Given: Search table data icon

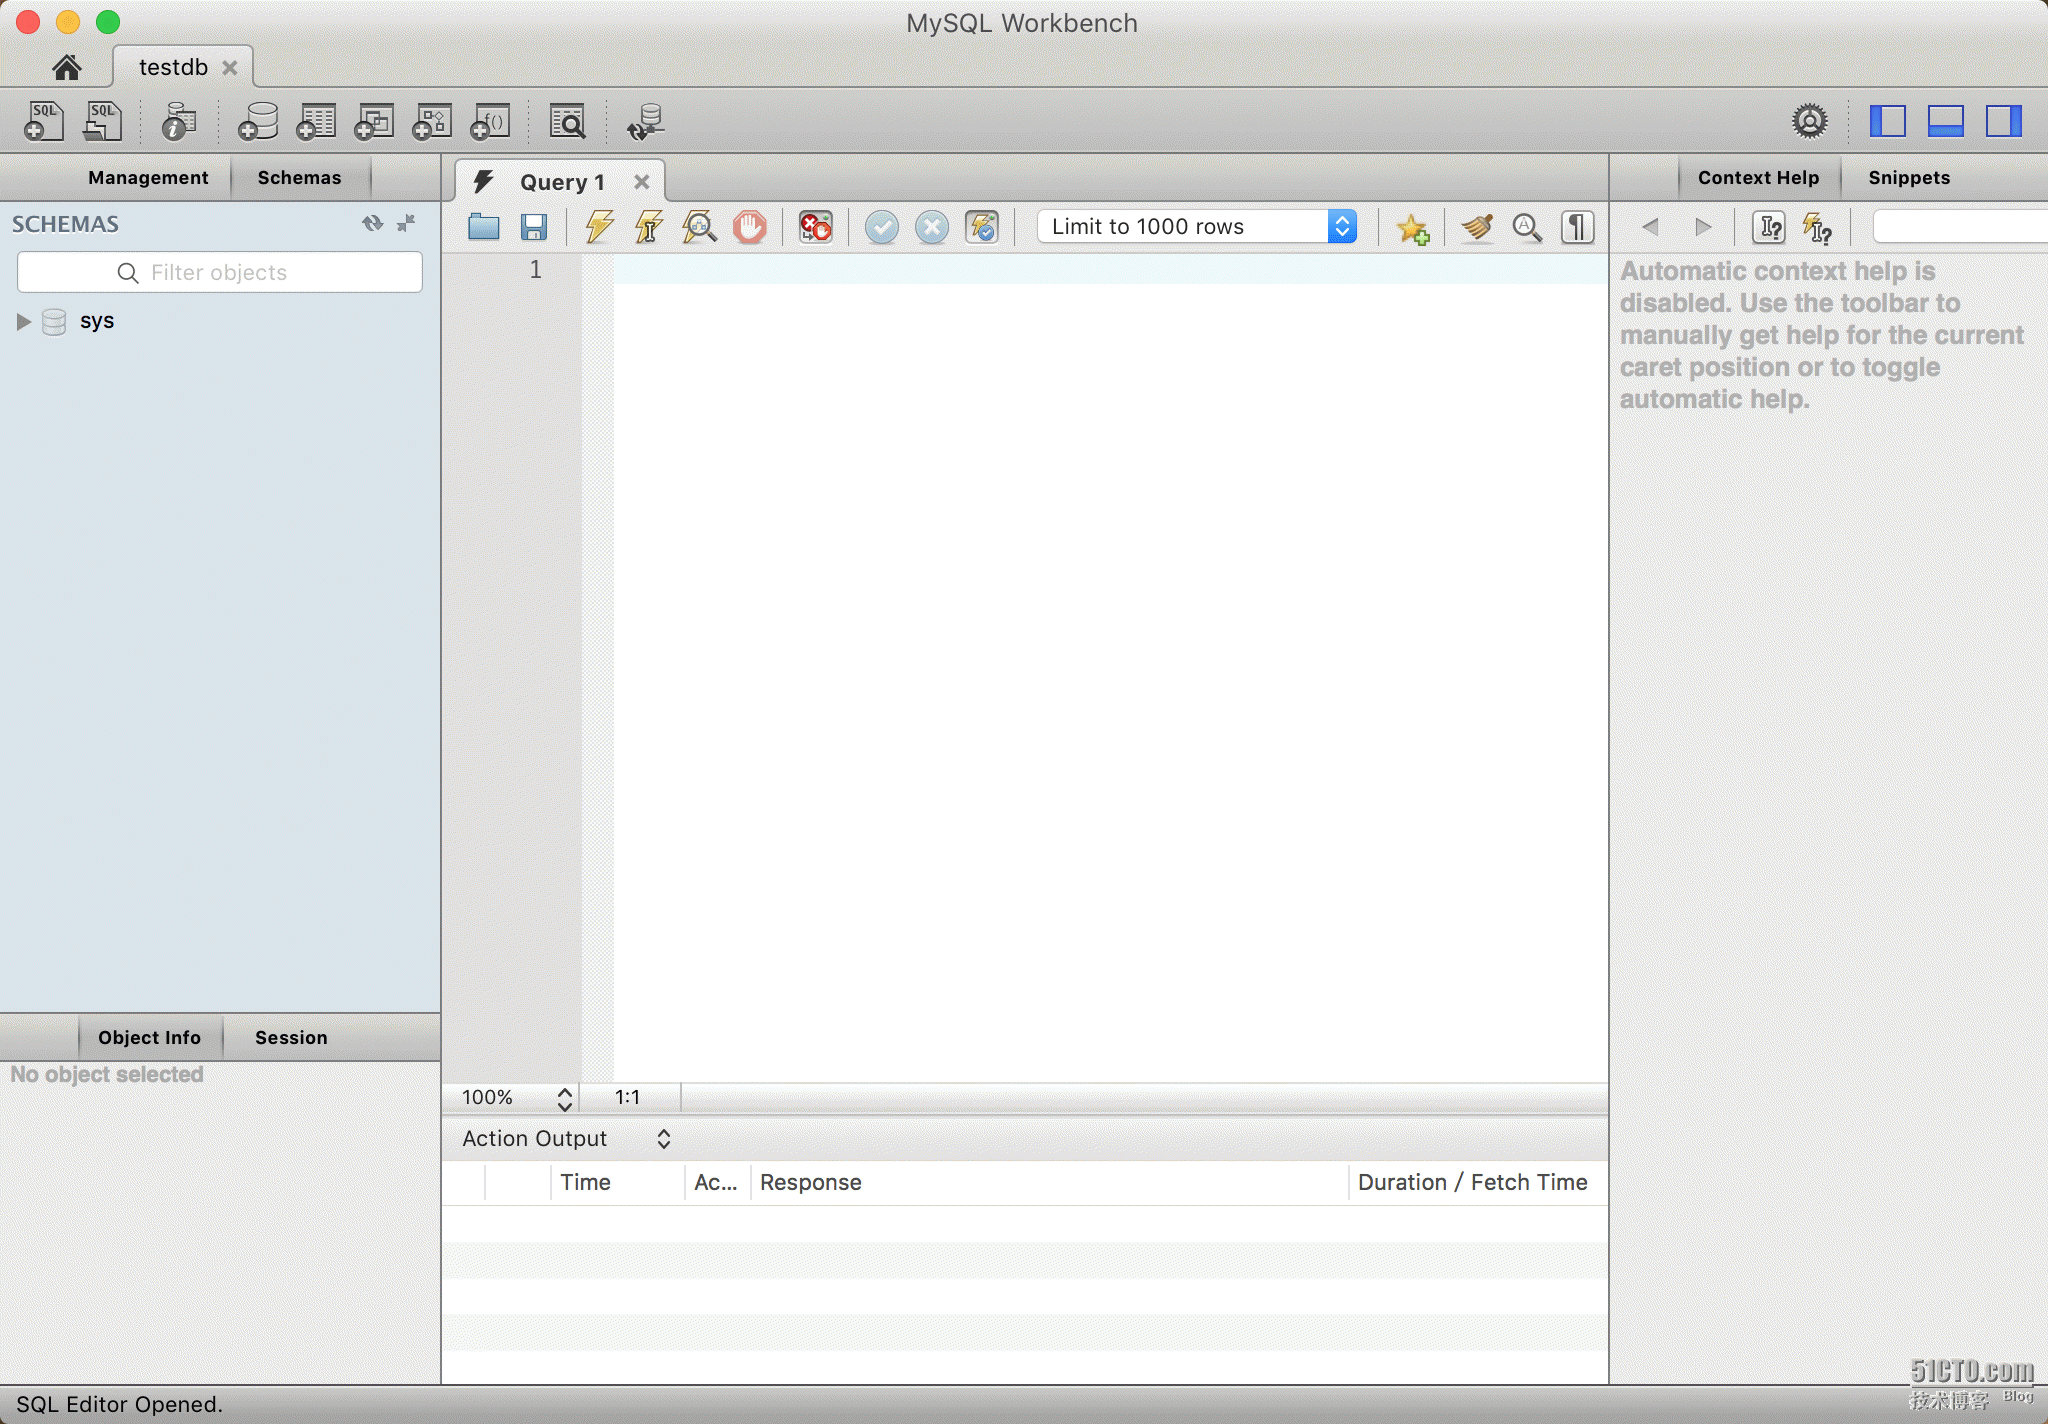Looking at the screenshot, I should tap(568, 121).
